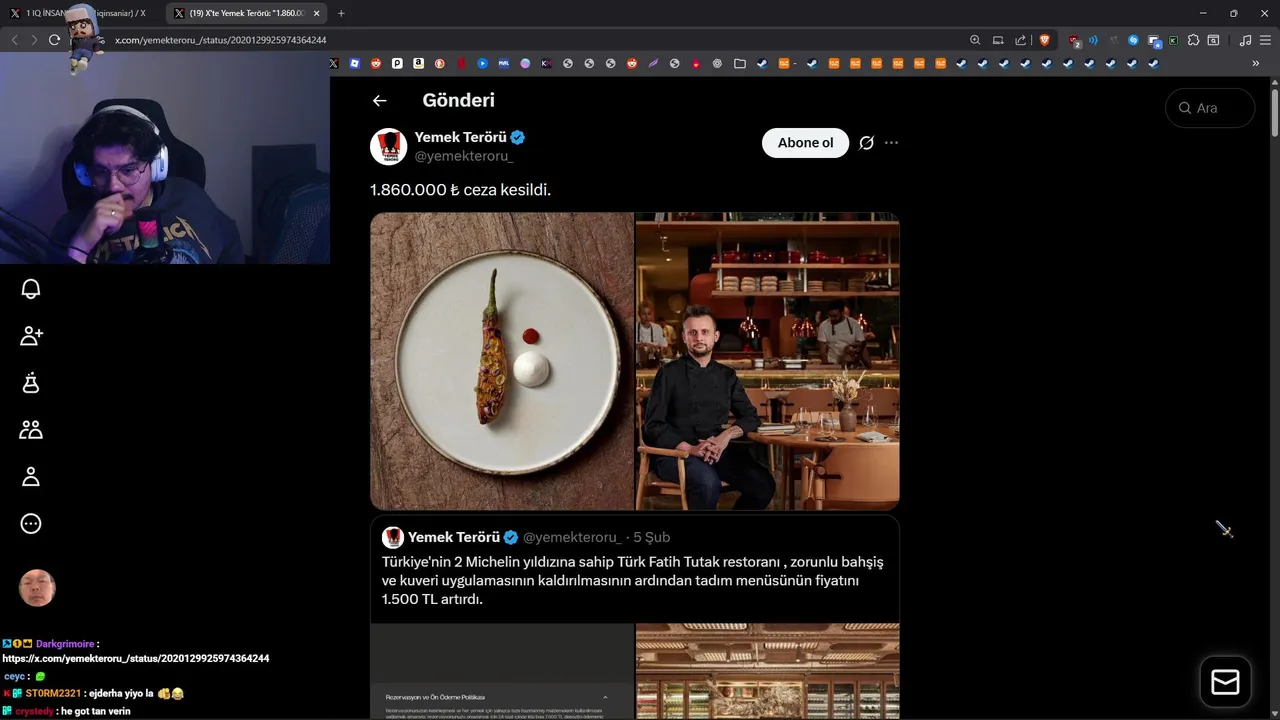Open the messages envelope button
The image size is (1280, 720).
[1225, 682]
